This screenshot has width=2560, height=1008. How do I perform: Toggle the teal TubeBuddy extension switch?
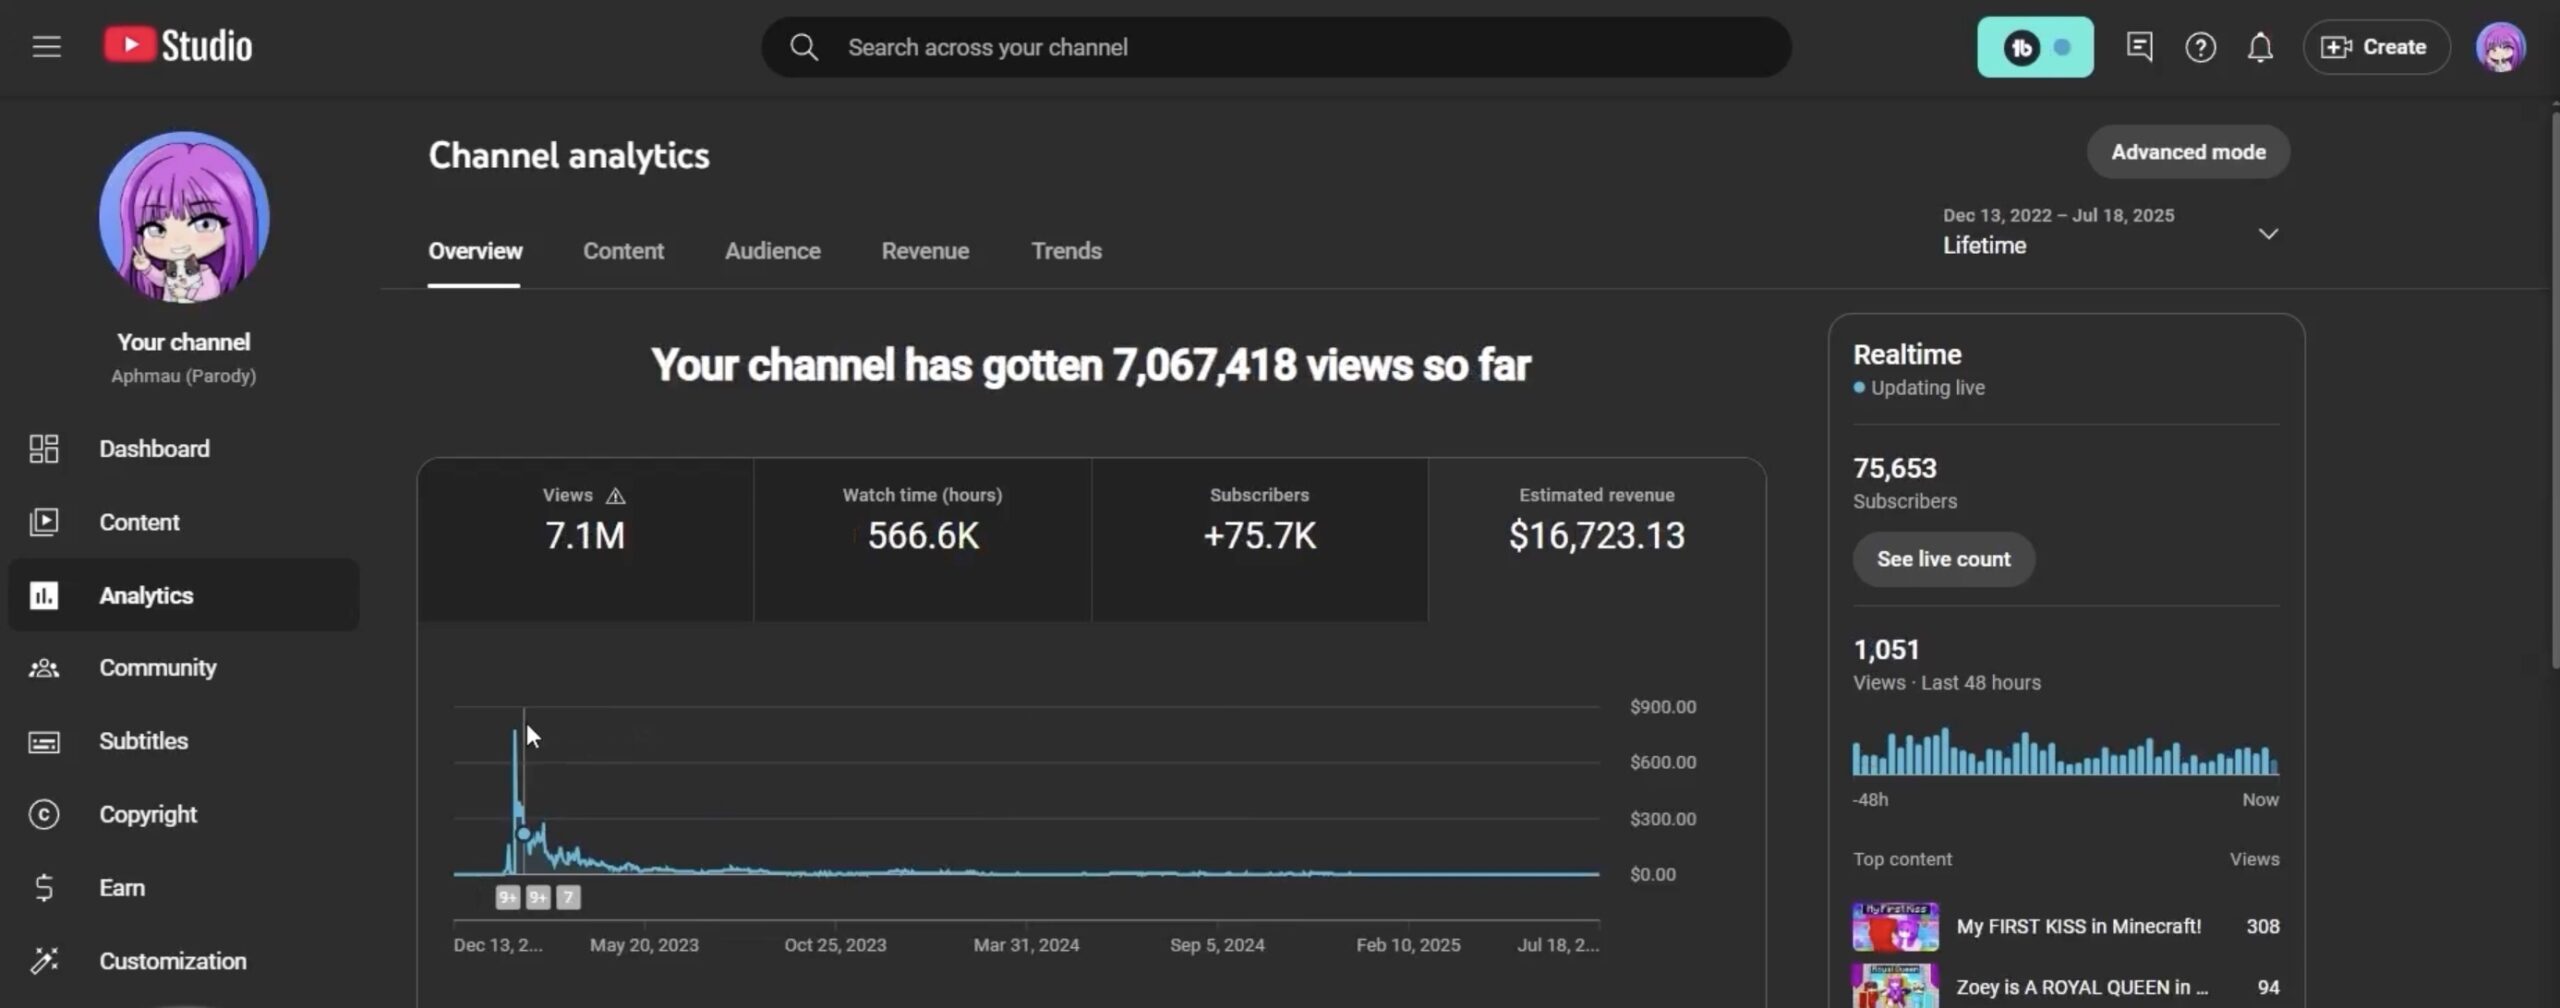[x=2035, y=47]
